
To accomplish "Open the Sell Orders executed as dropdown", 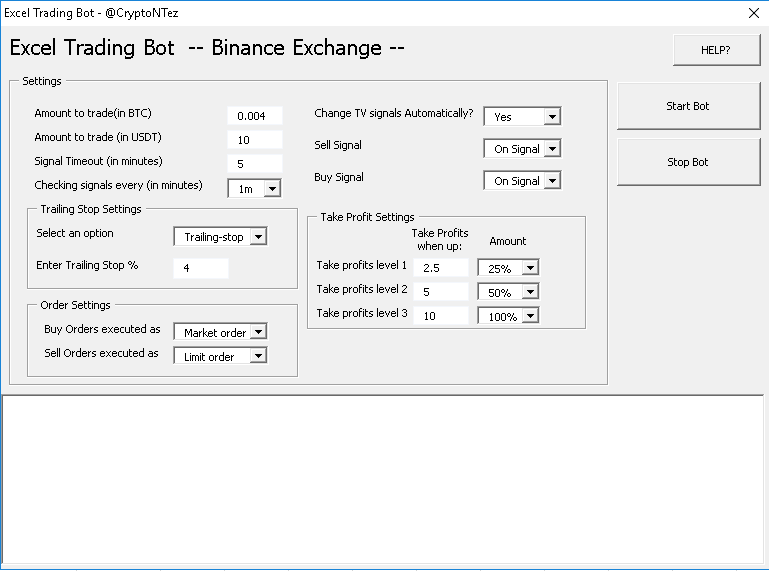I will tap(258, 356).
